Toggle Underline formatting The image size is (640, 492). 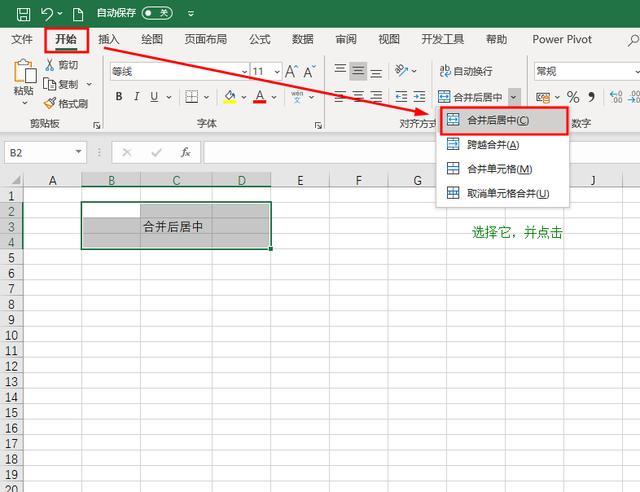[154, 97]
